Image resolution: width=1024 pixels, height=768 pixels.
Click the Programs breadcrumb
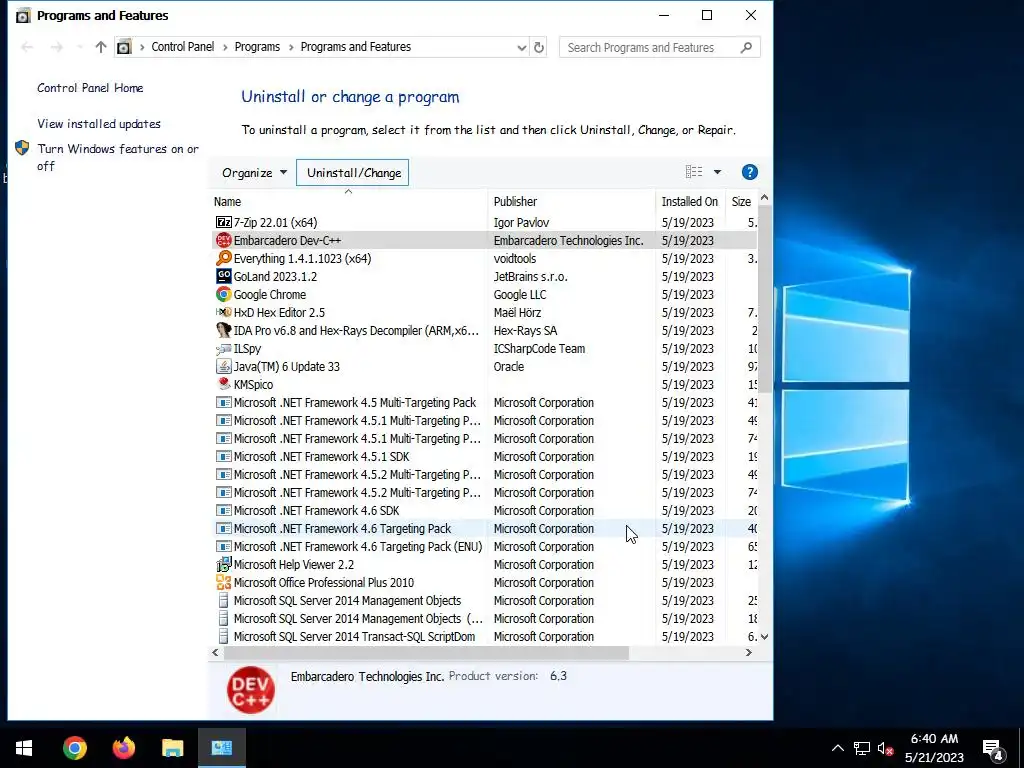tap(257, 47)
